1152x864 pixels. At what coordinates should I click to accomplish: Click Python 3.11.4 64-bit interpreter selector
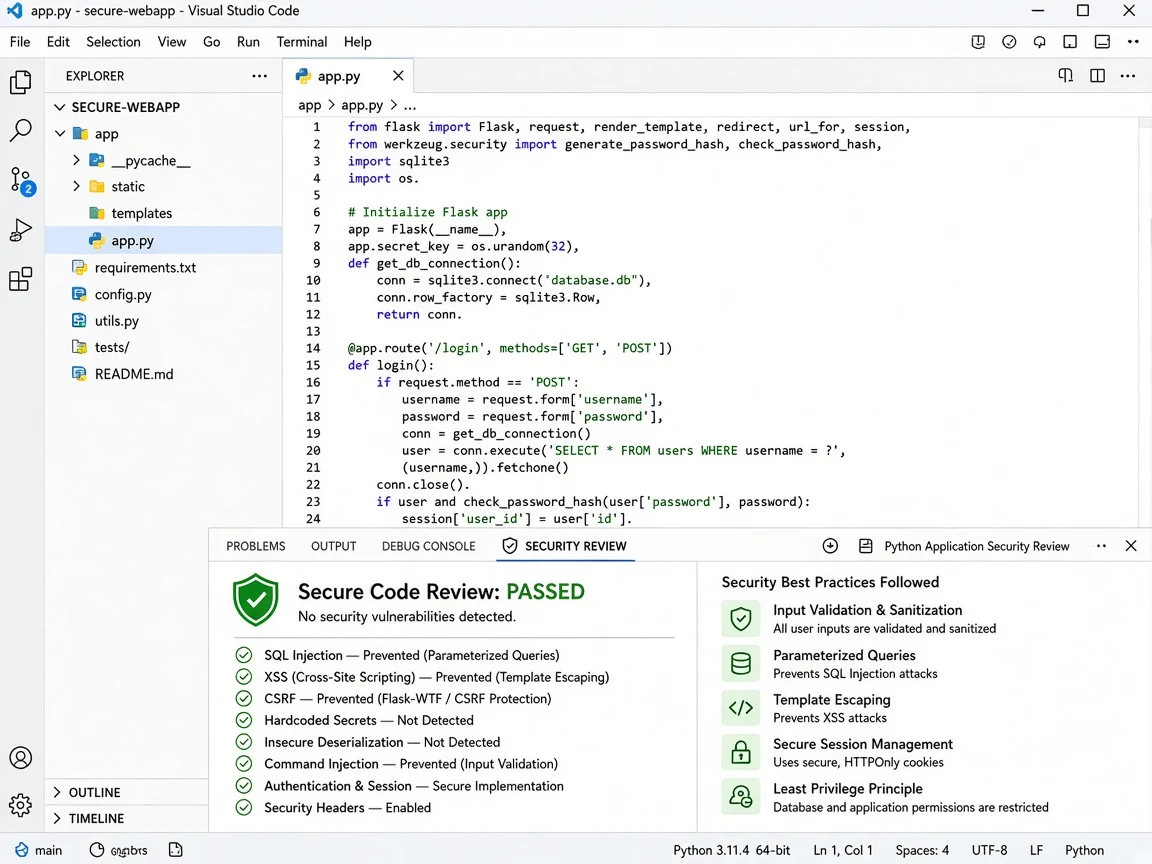point(732,850)
